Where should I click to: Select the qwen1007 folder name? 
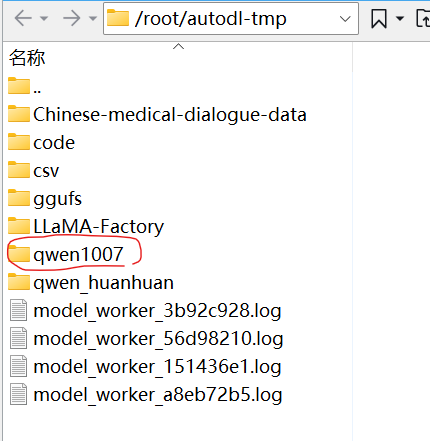click(78, 255)
